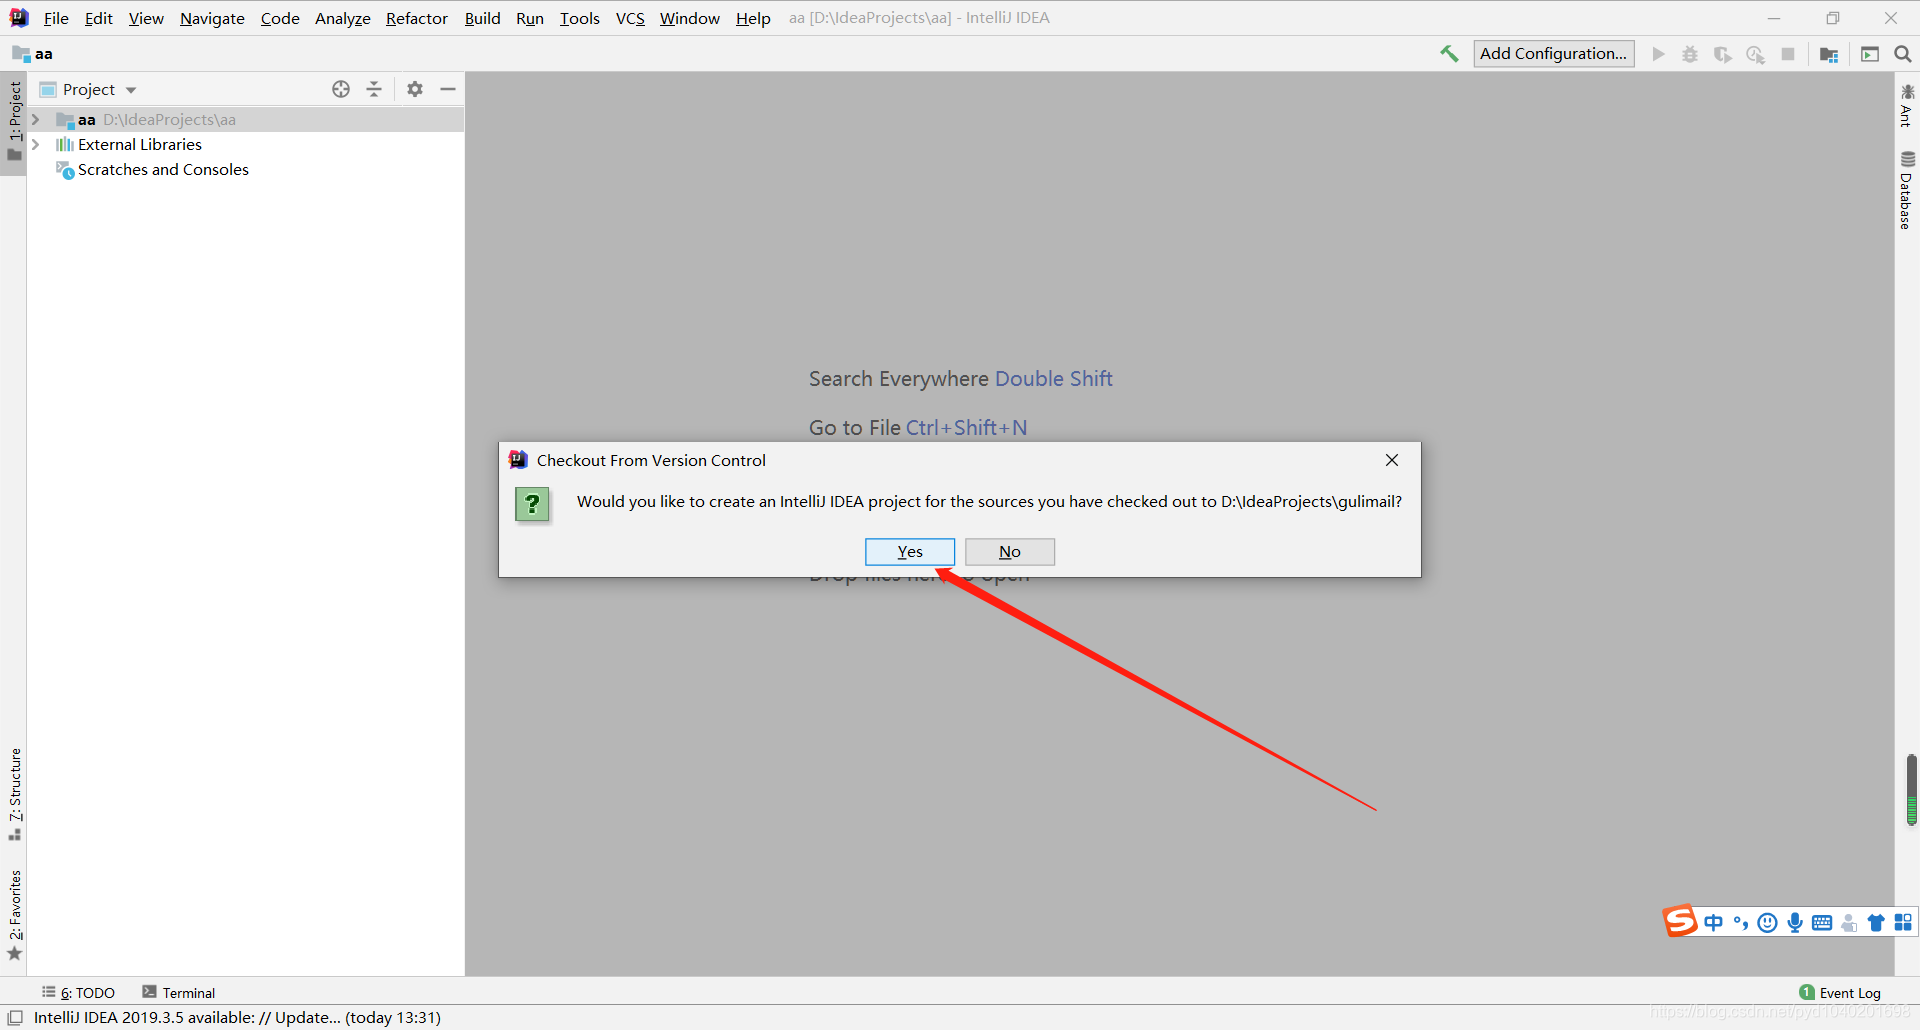This screenshot has height=1030, width=1920.
Task: Open the emoji smiley in Sogou bar
Action: coord(1768,922)
